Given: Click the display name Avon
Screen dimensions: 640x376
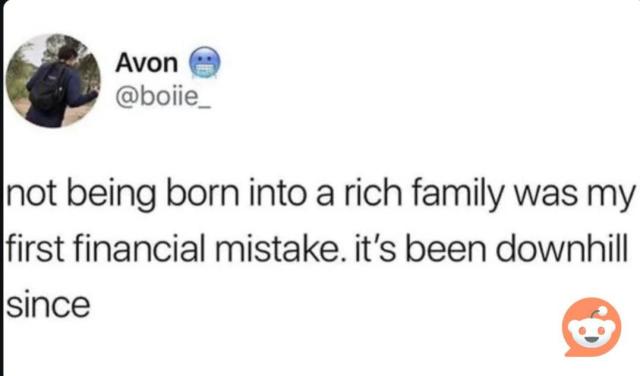Looking at the screenshot, I should click(147, 63).
